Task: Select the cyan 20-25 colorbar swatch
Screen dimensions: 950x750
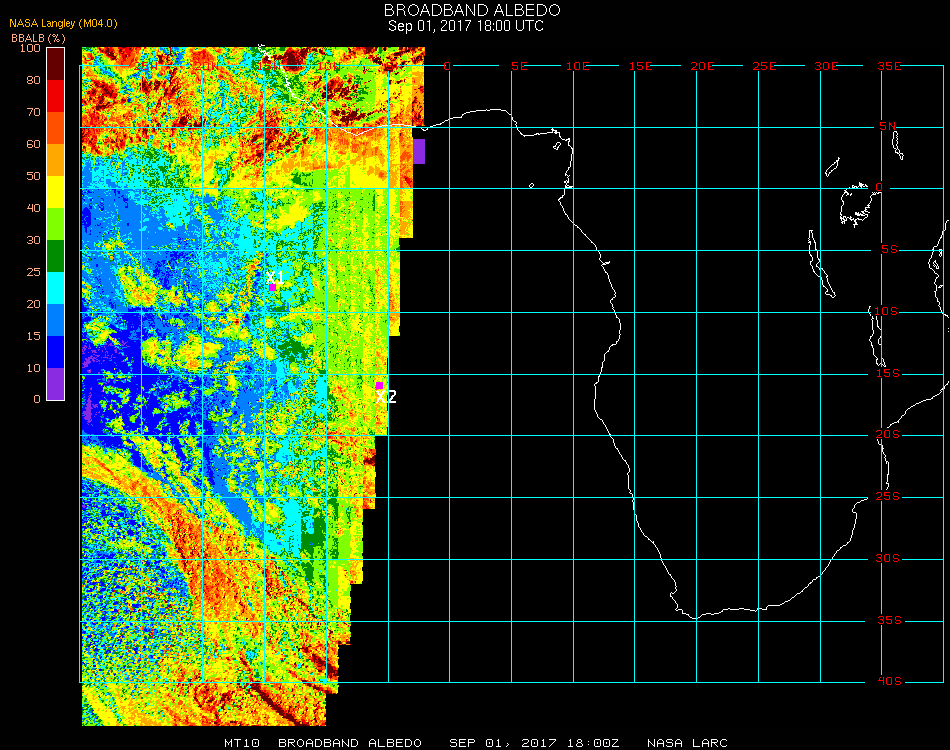Action: (x=56, y=288)
